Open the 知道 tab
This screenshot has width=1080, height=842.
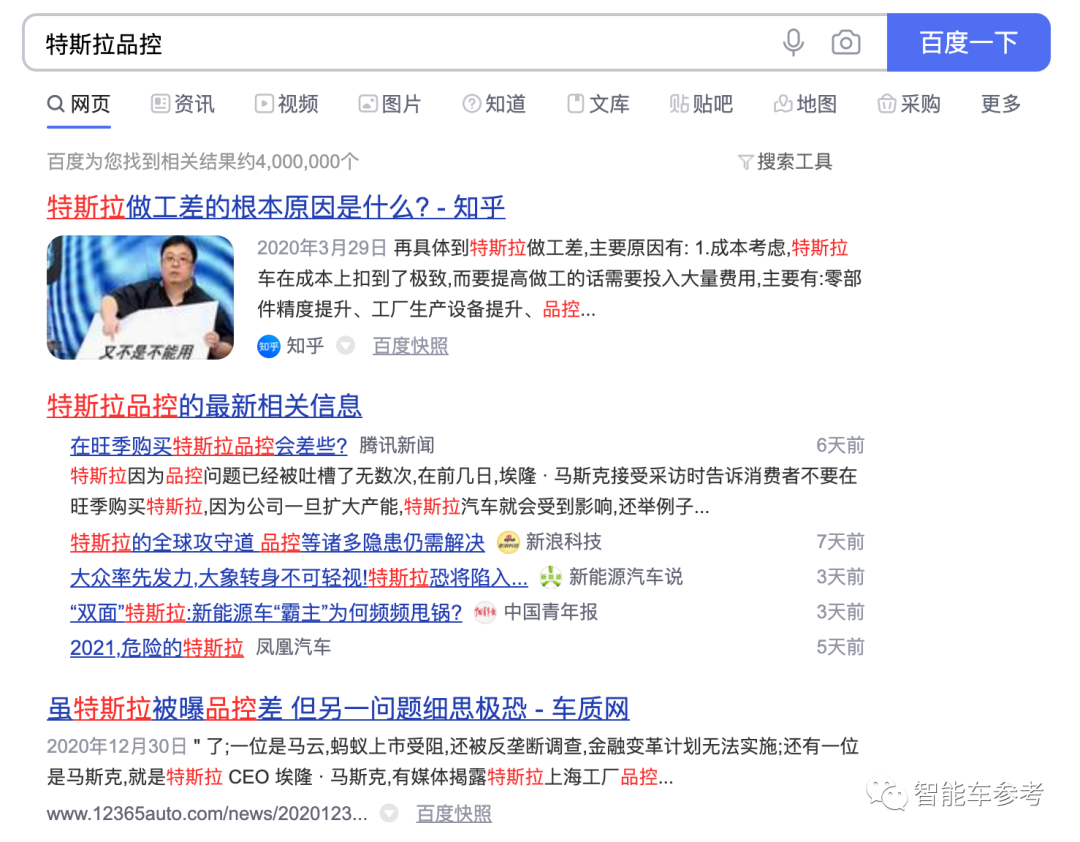[494, 104]
